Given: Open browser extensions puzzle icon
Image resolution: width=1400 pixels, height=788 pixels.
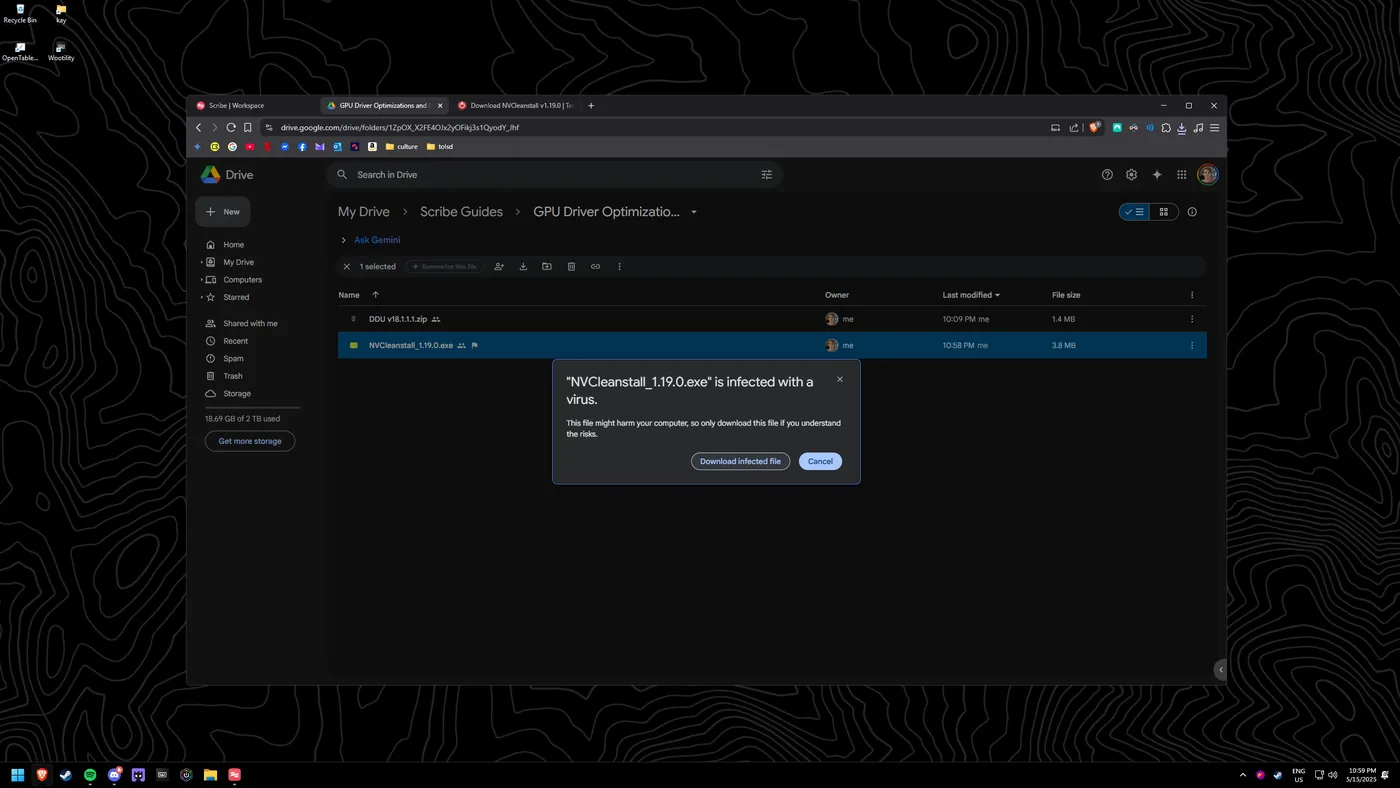Looking at the screenshot, I should tap(1165, 128).
